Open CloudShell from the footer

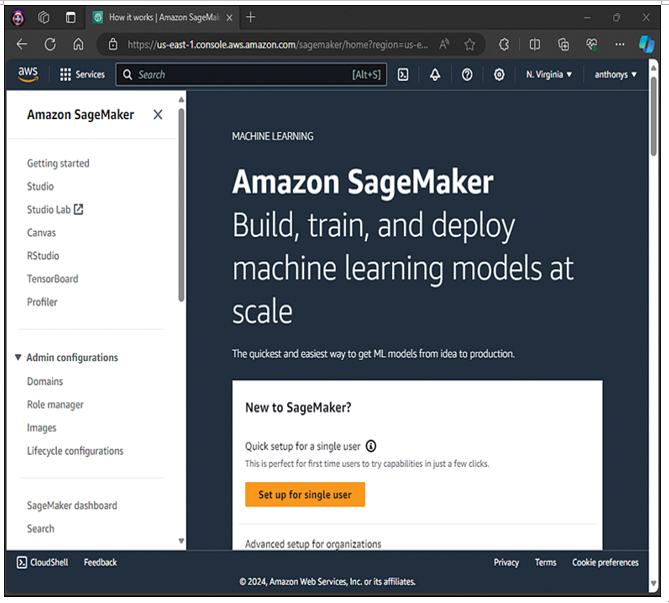click(42, 562)
